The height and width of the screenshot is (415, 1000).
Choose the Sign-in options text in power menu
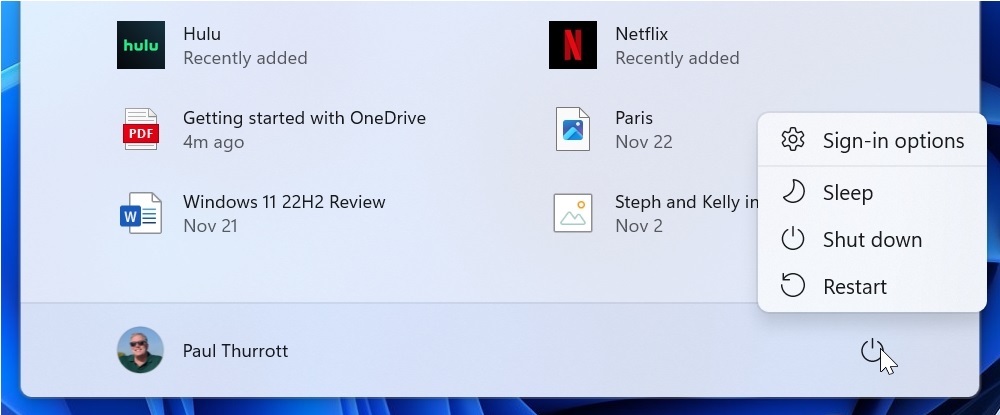click(893, 141)
